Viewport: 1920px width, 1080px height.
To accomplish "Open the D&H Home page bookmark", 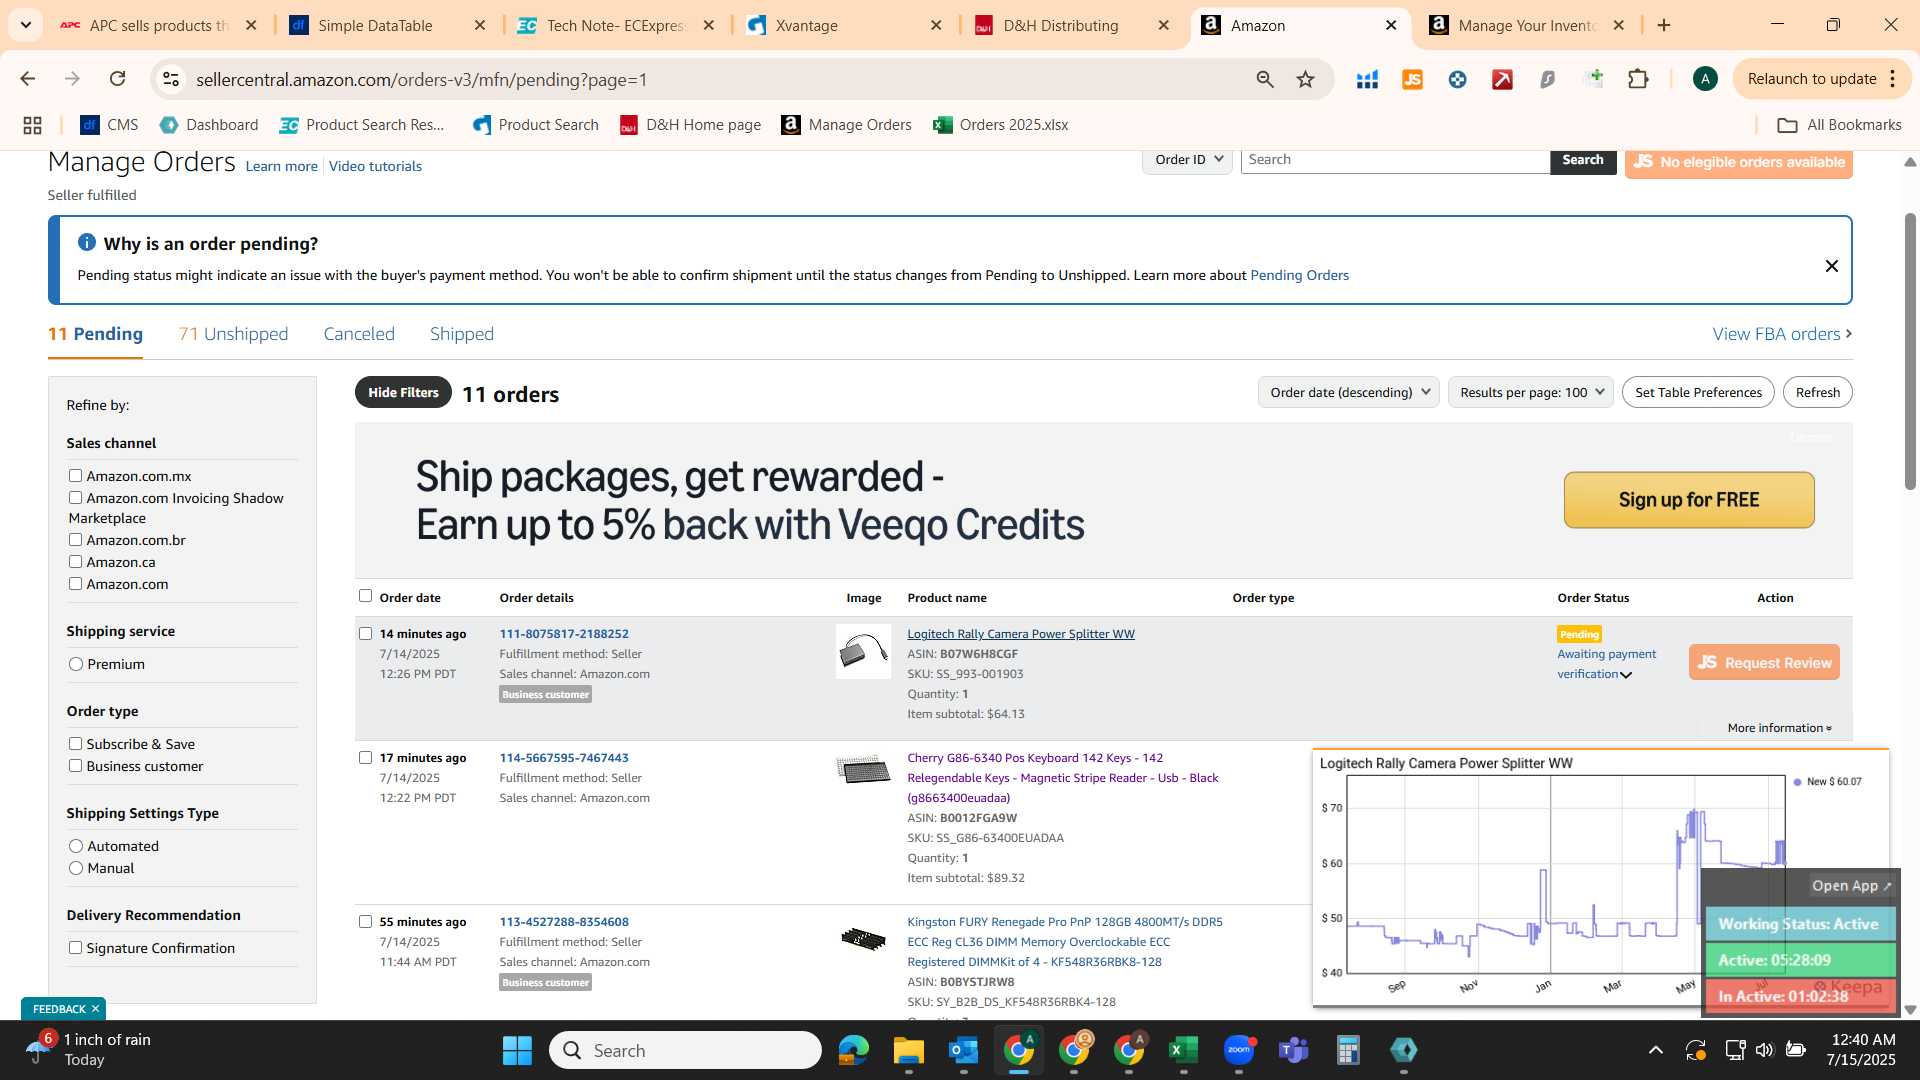I will pyautogui.click(x=690, y=125).
